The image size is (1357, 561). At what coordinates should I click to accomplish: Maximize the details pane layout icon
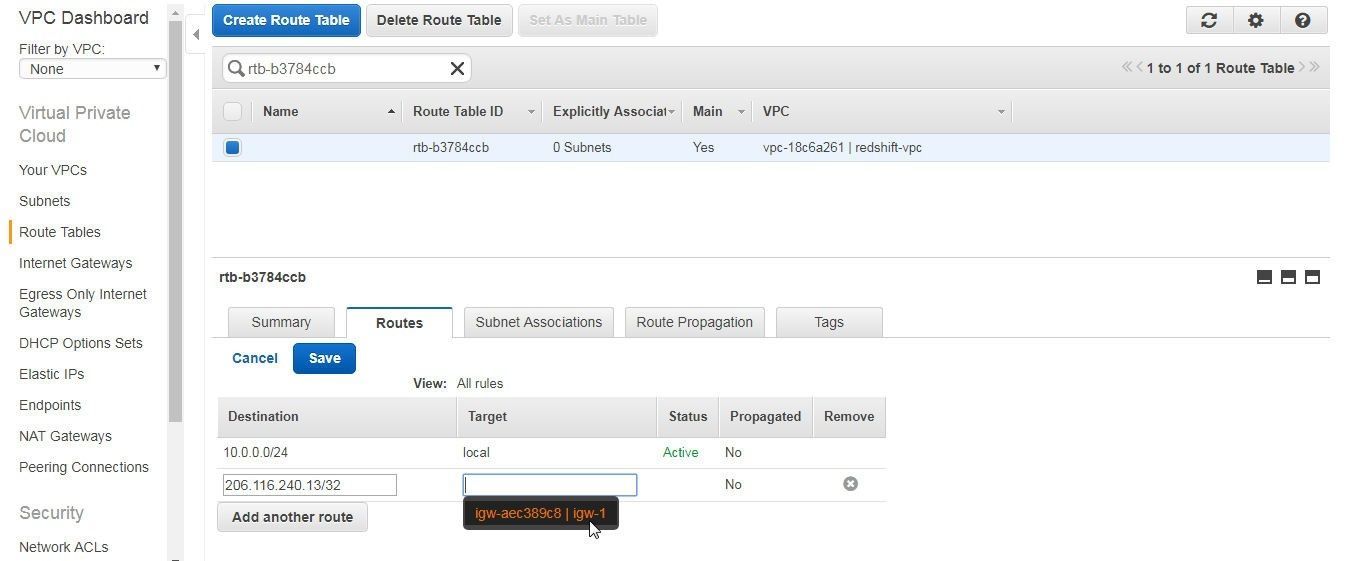point(1312,277)
